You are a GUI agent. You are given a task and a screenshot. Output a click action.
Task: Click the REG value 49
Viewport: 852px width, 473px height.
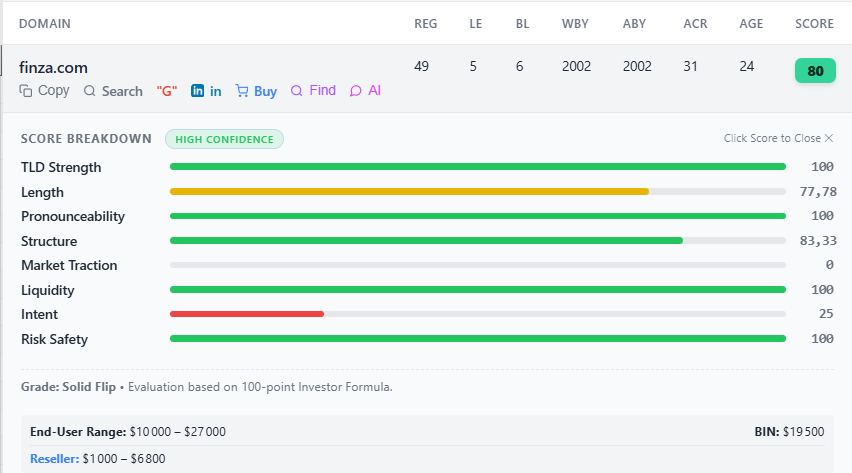click(x=422, y=66)
